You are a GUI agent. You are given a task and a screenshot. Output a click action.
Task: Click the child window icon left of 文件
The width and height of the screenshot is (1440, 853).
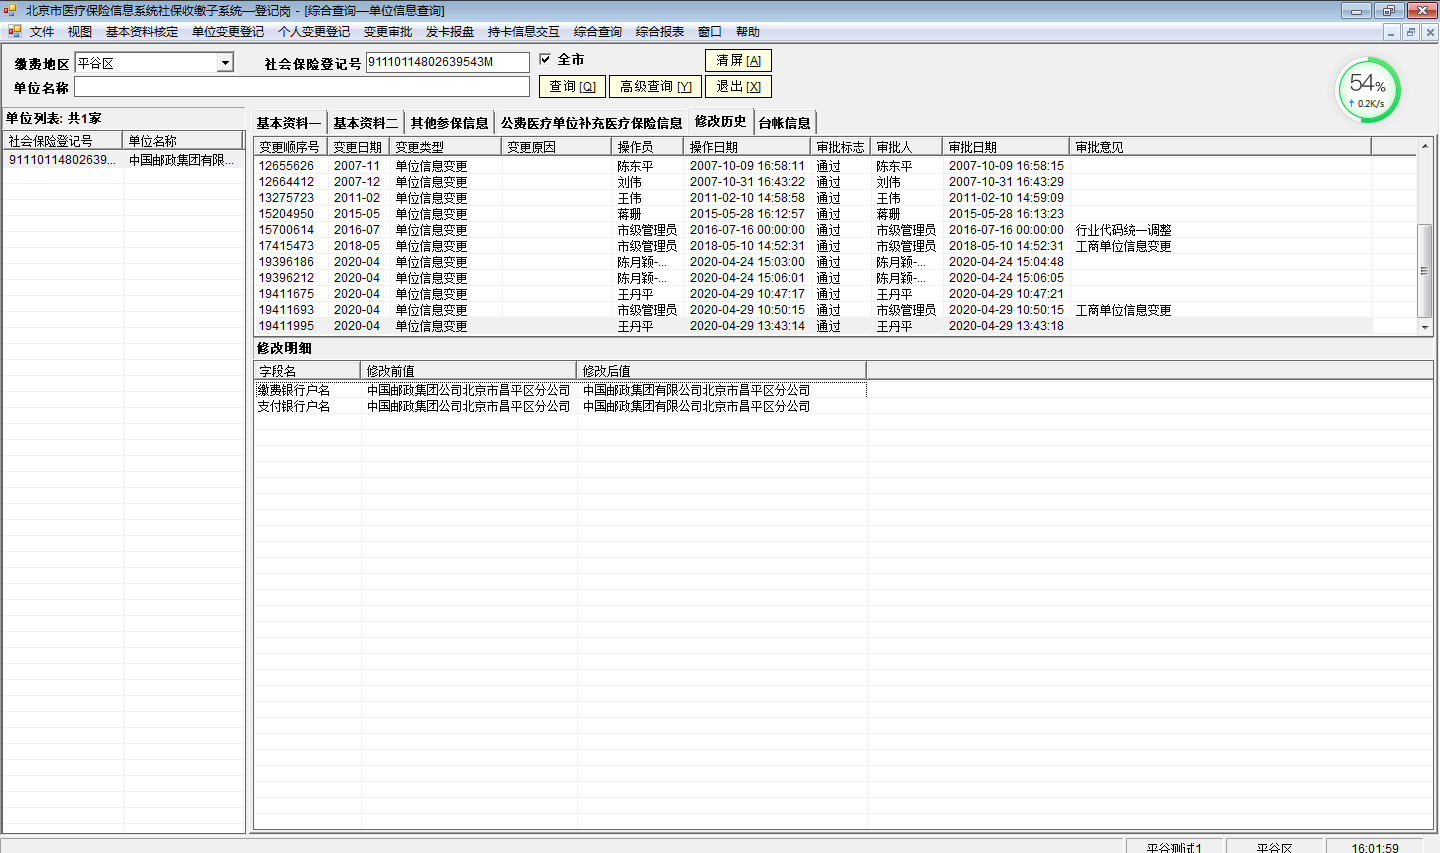(x=13, y=32)
